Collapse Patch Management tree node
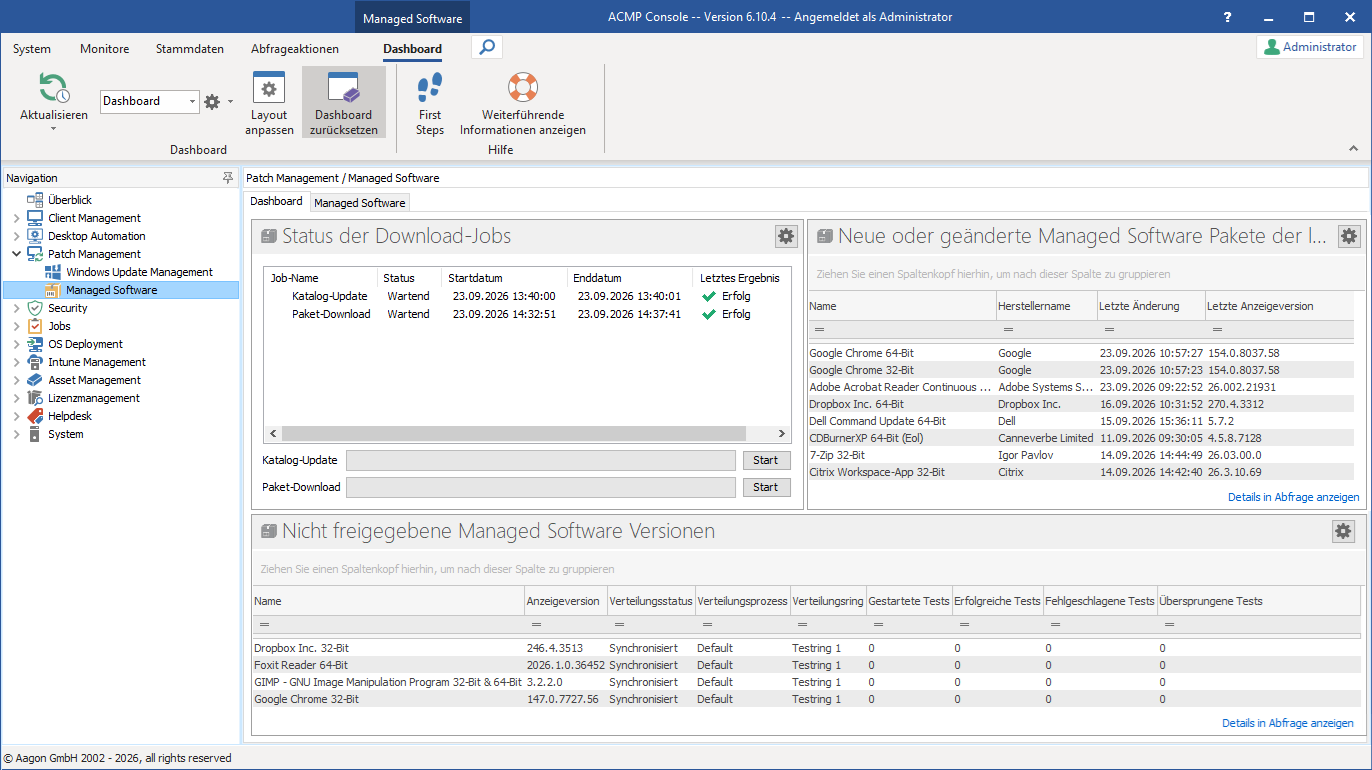Viewport: 1372px width, 770px height. pyautogui.click(x=16, y=254)
